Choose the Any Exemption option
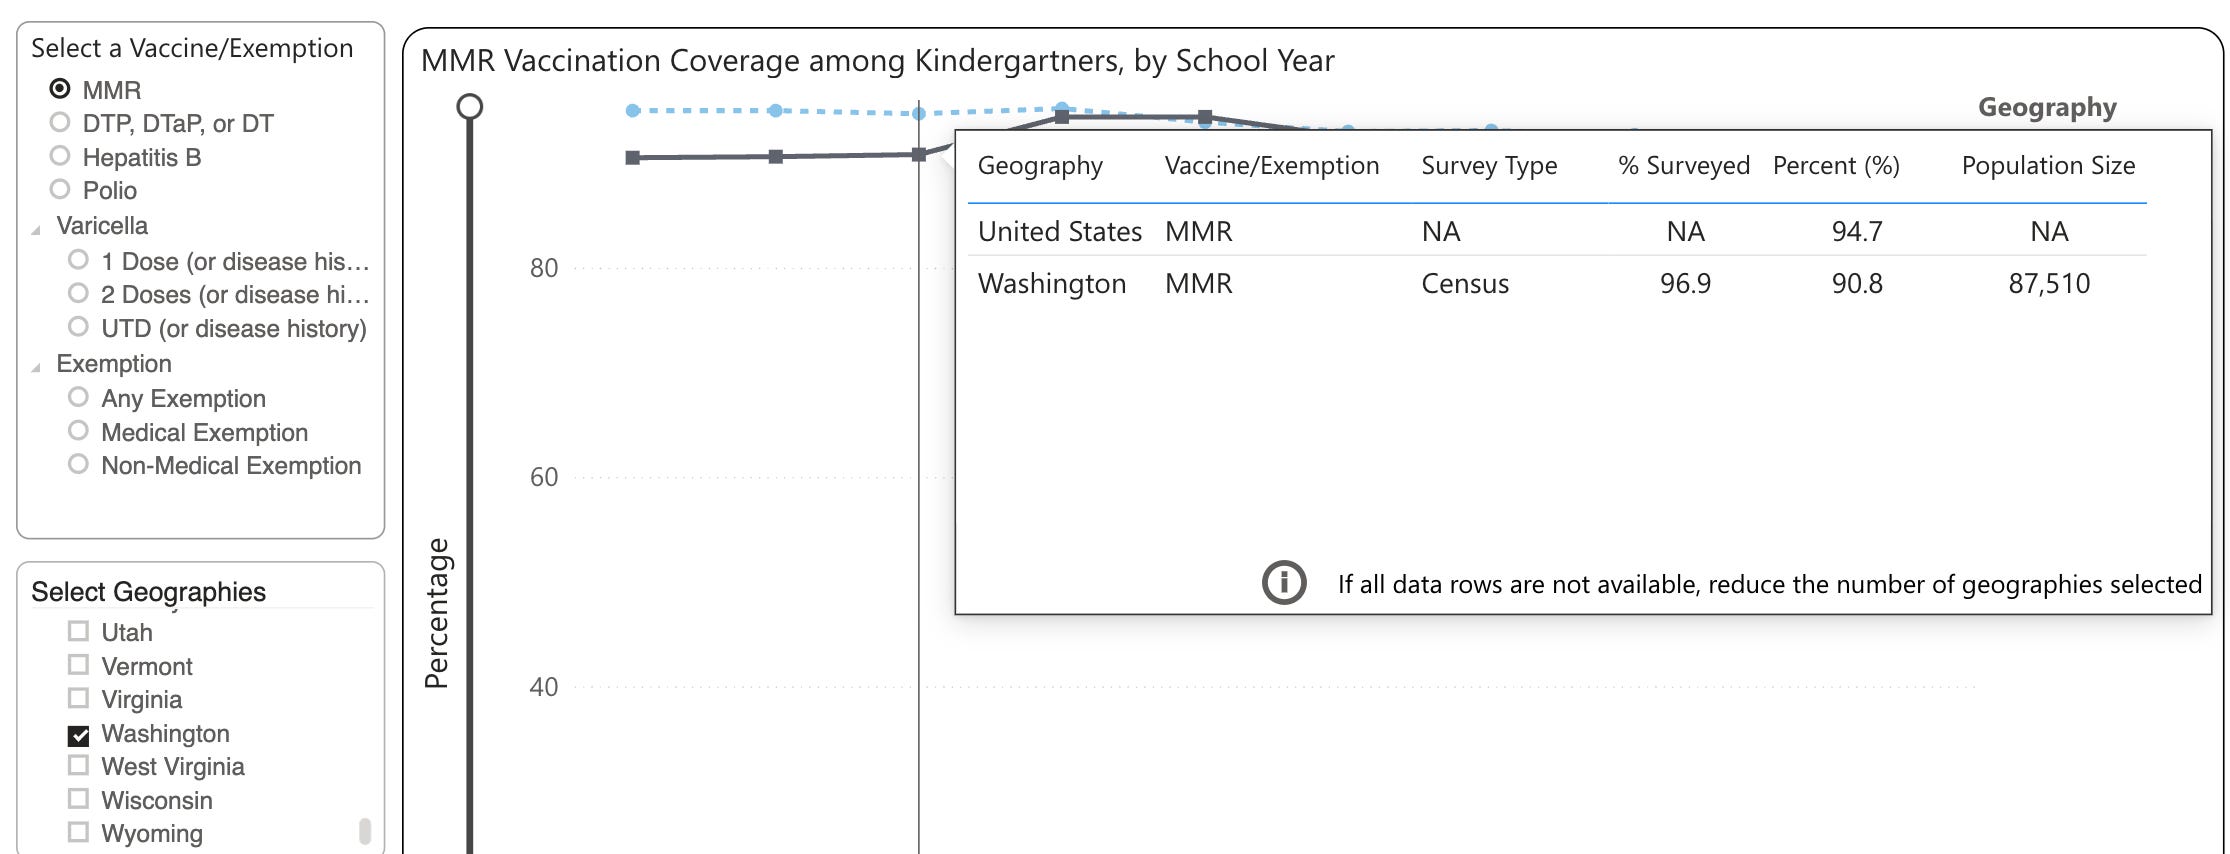This screenshot has height=854, width=2230. tap(78, 397)
